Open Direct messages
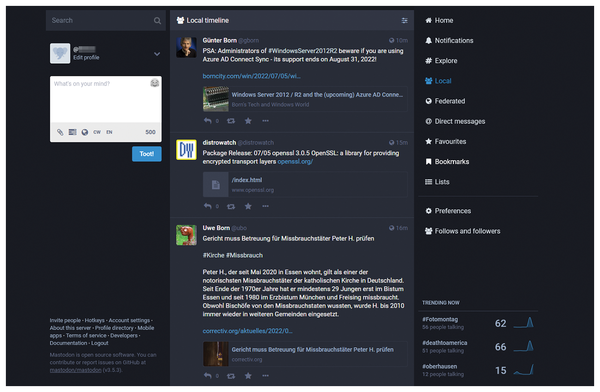 tap(455, 121)
